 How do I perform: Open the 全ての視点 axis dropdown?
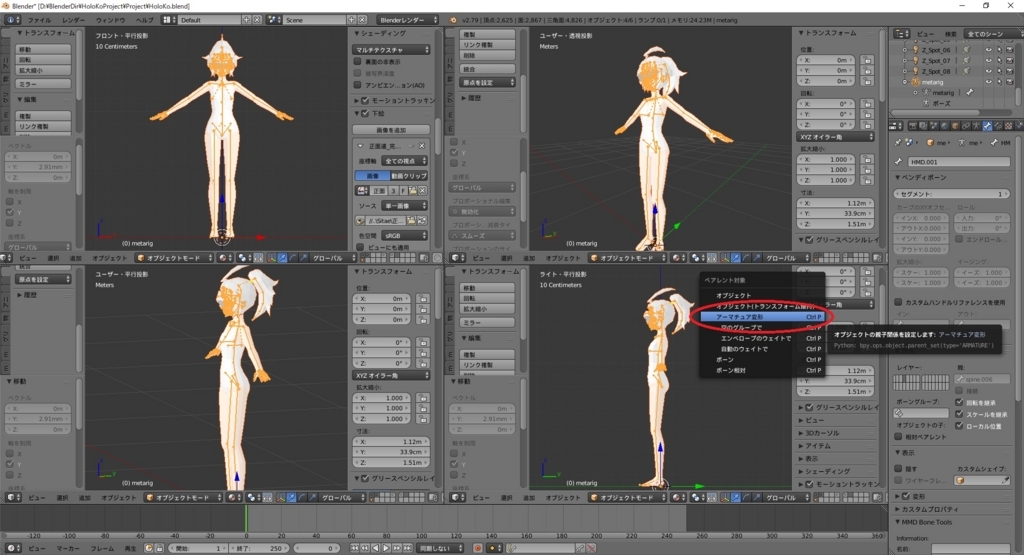[x=404, y=161]
